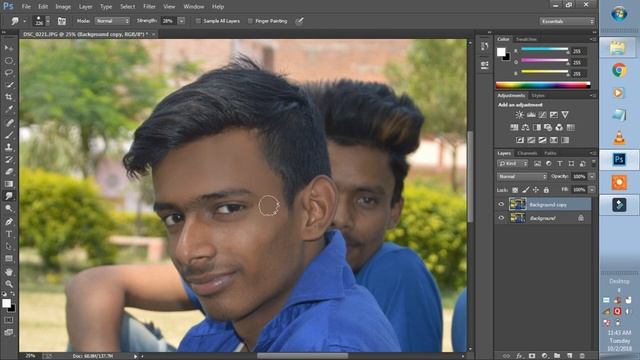Select the Zoom tool in toolbox
Screen dimensions: 640x360
click(9, 284)
